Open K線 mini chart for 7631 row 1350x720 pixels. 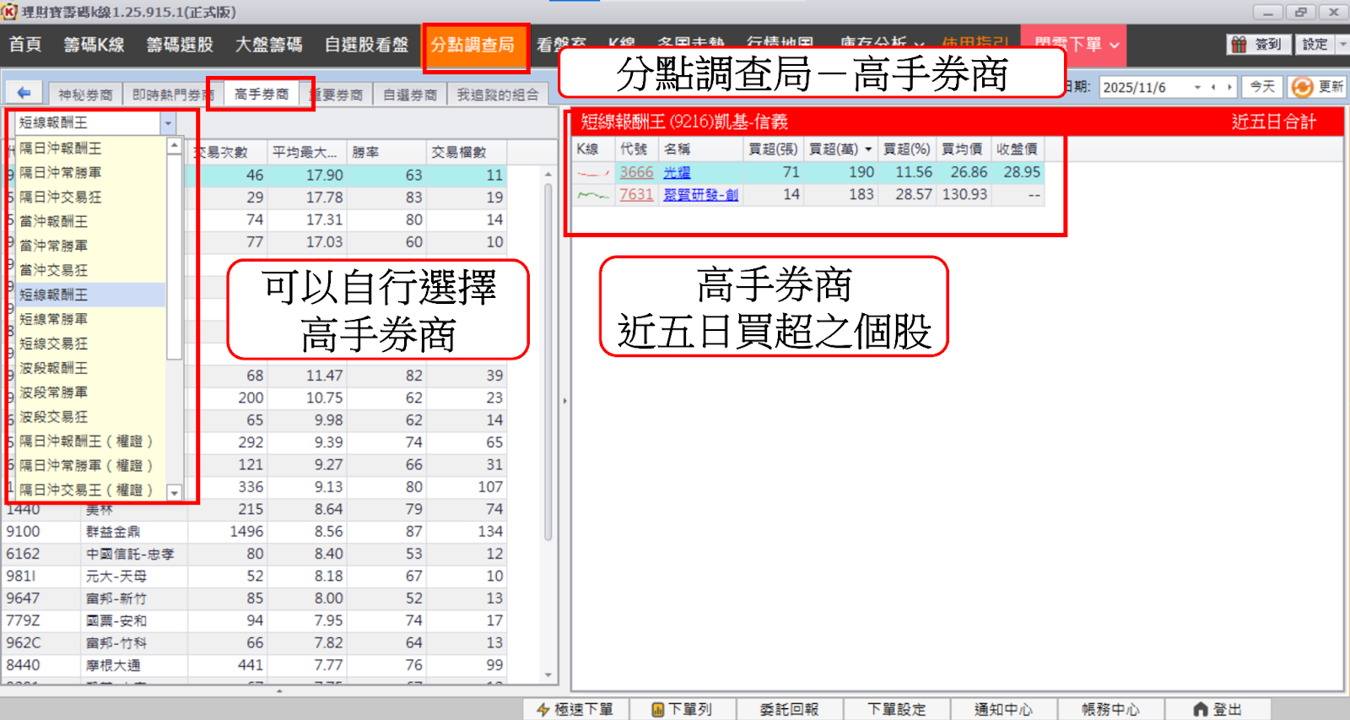(x=594, y=195)
